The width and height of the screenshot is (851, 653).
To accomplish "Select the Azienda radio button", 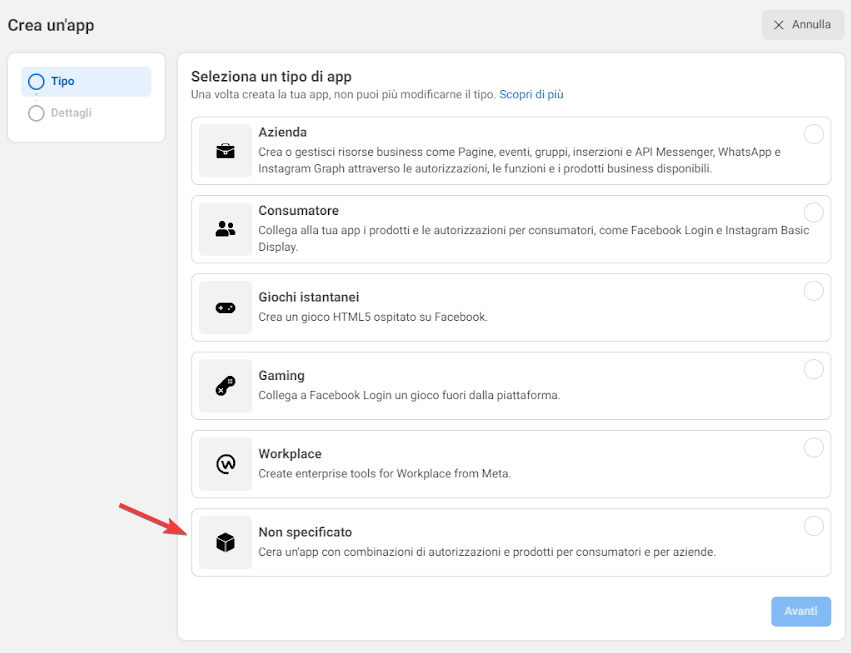I will [814, 134].
